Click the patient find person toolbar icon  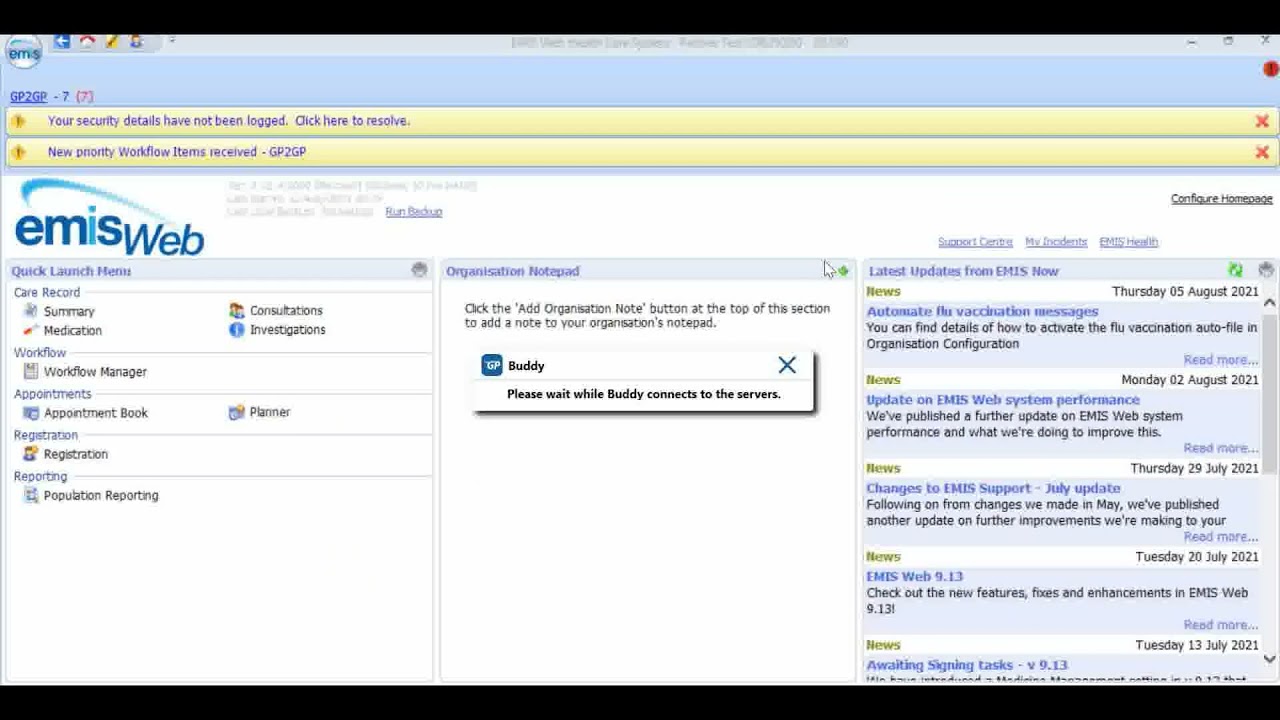137,41
